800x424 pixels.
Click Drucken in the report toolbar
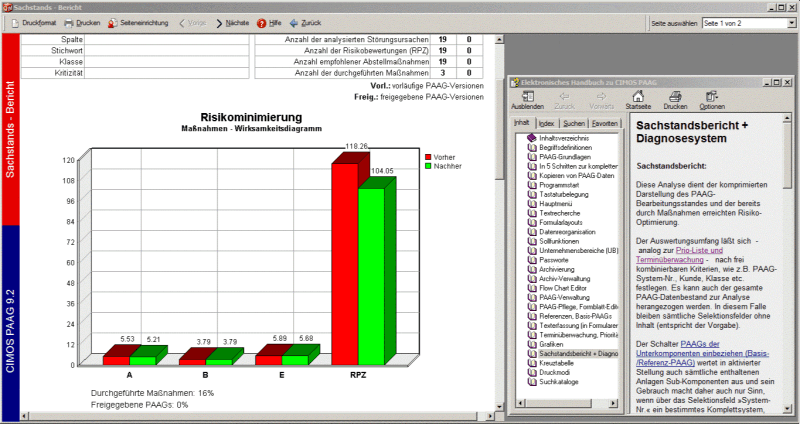82,21
